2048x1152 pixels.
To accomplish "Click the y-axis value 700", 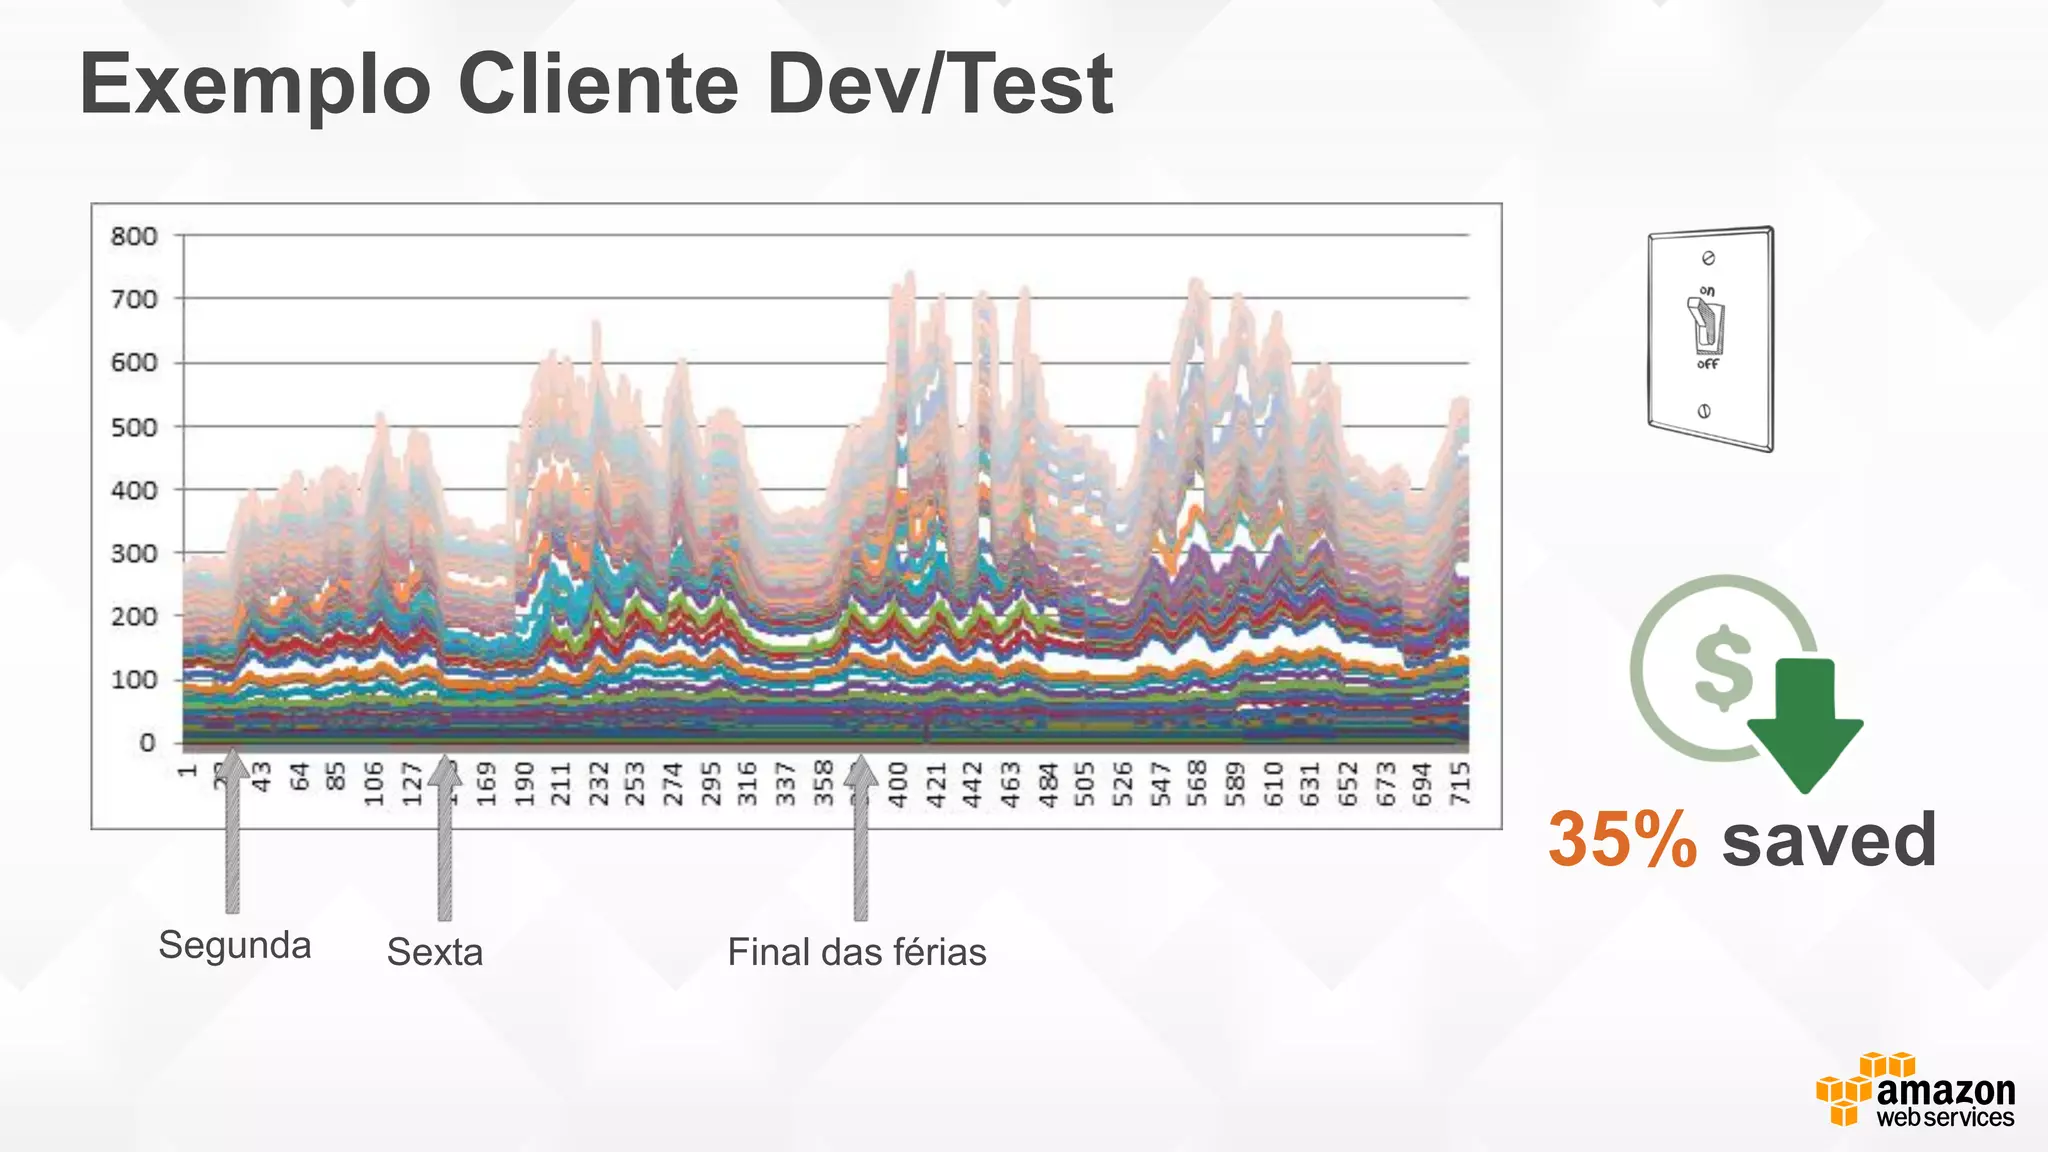I will click(134, 299).
